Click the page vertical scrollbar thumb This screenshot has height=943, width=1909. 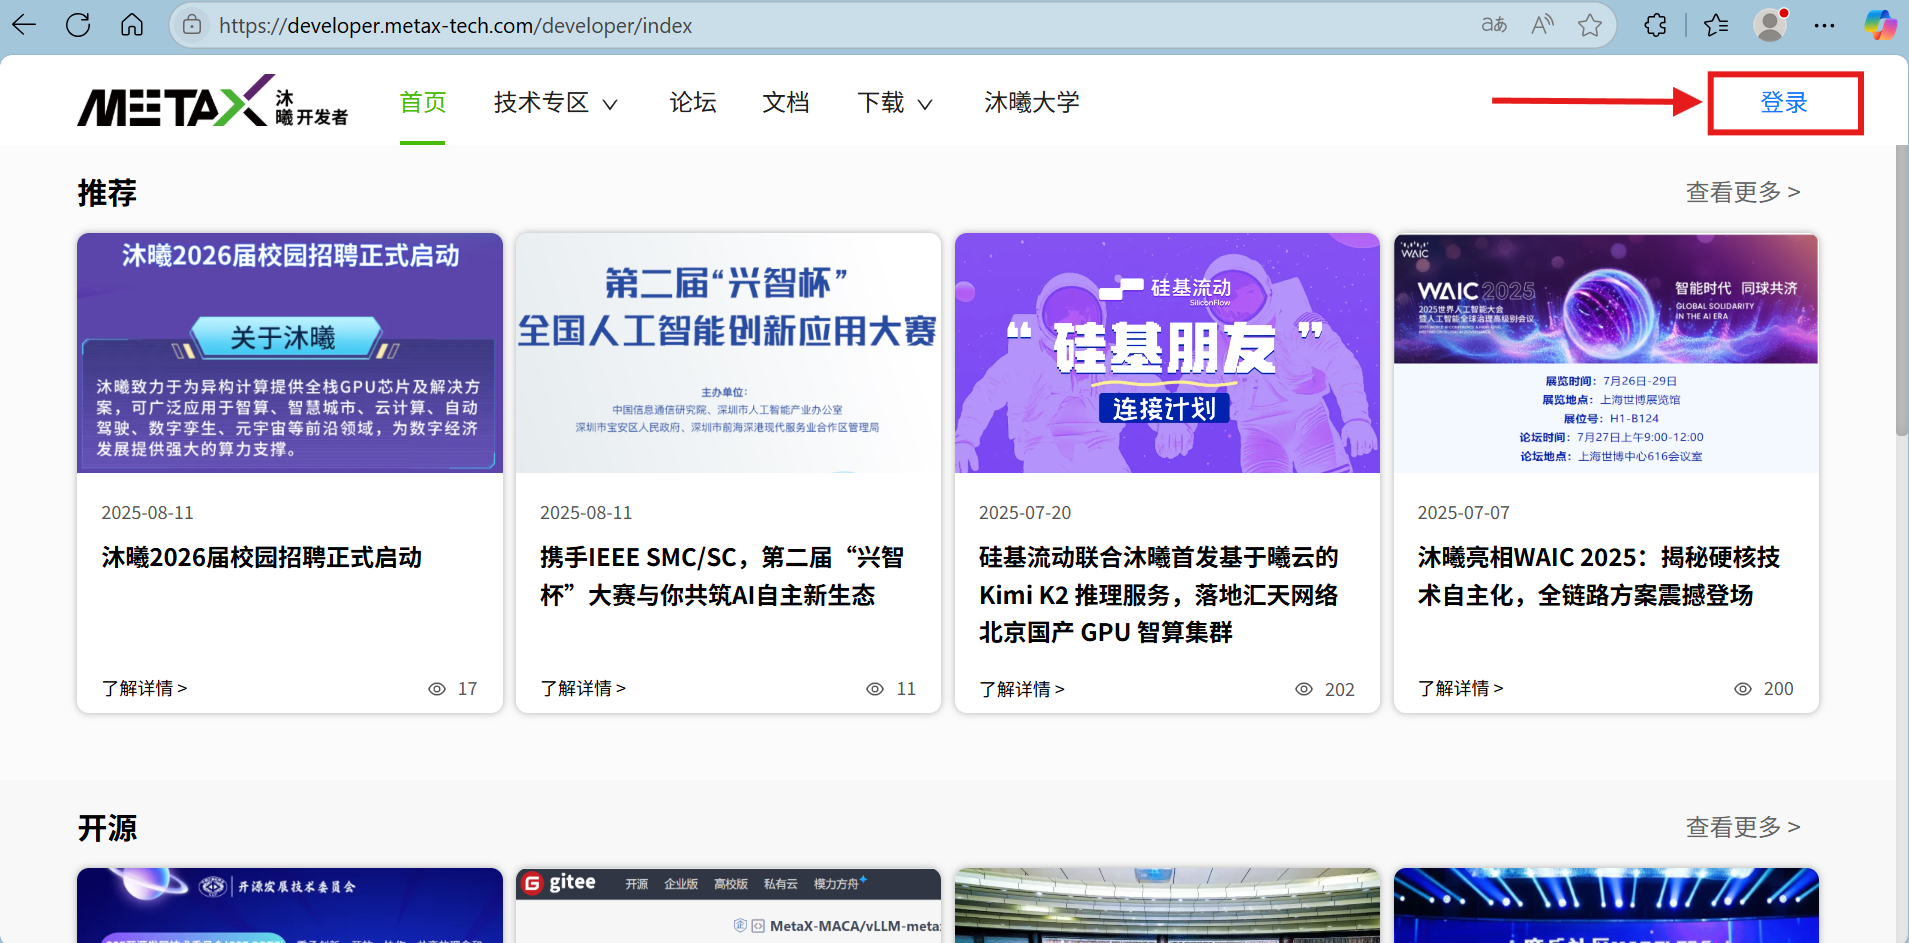coord(1901,290)
